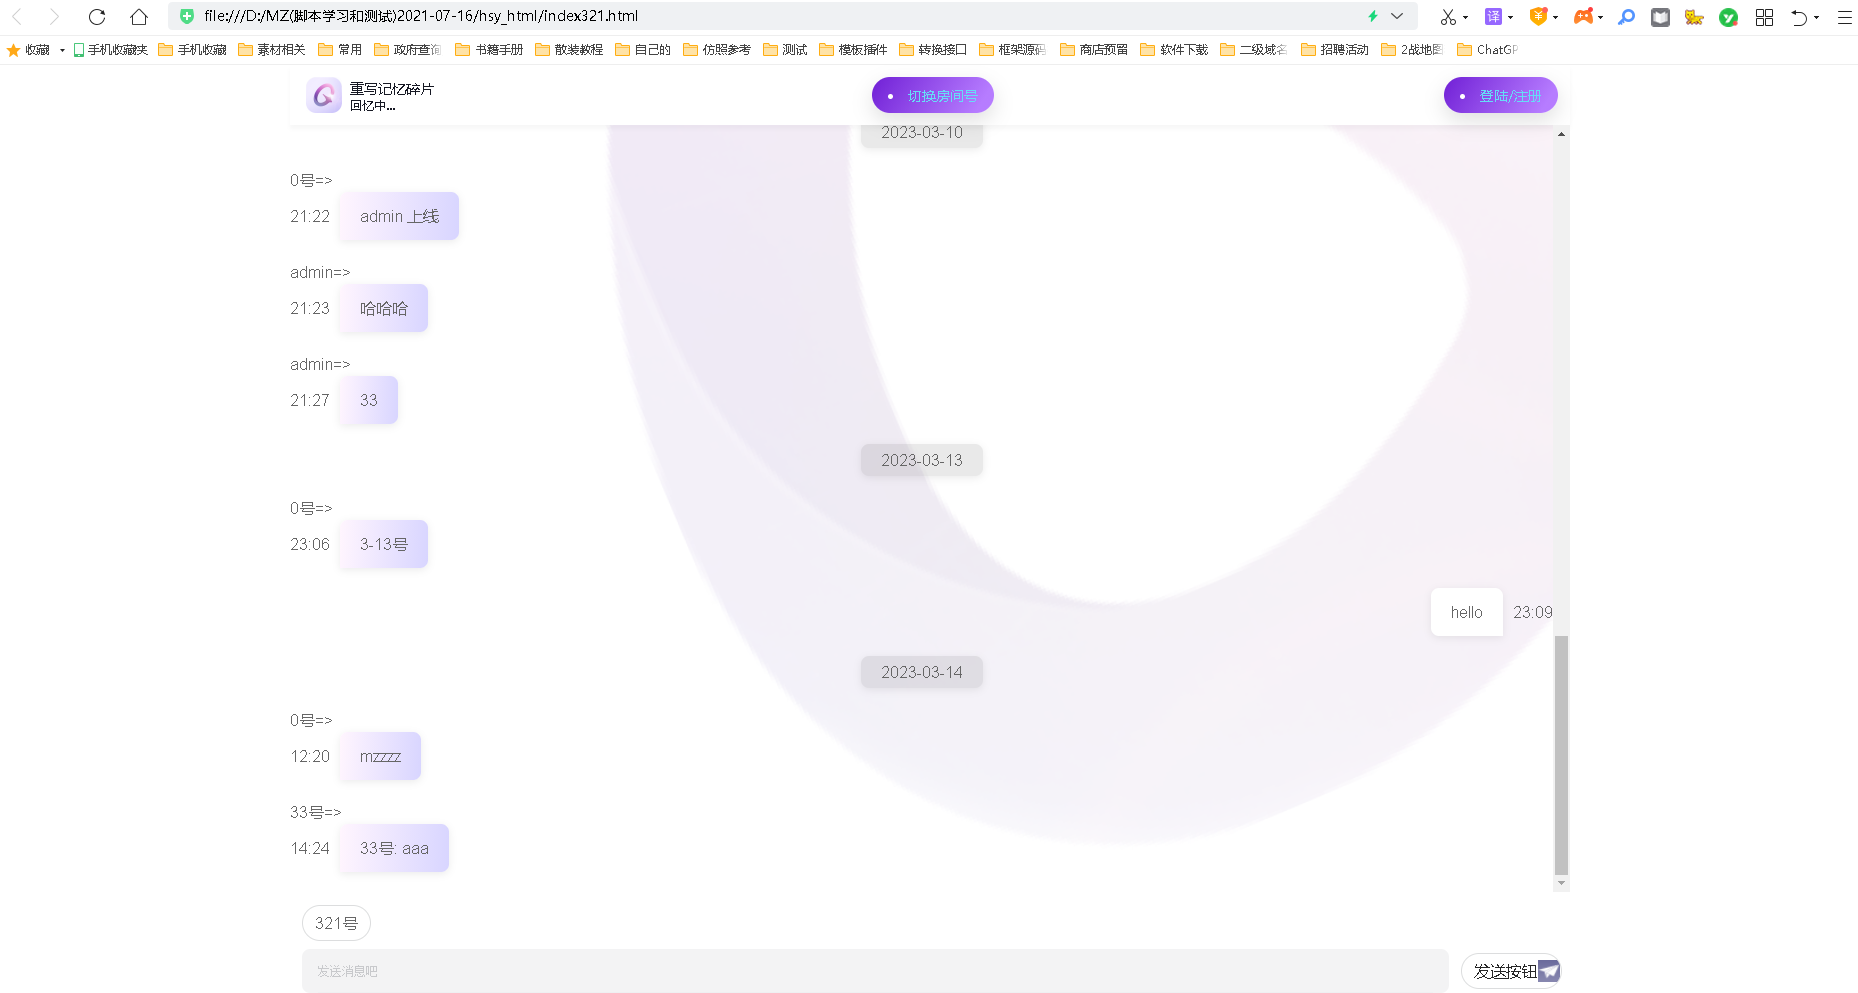This screenshot has height=993, width=1858.
Task: Open the gray book reader extension
Action: click(1660, 17)
